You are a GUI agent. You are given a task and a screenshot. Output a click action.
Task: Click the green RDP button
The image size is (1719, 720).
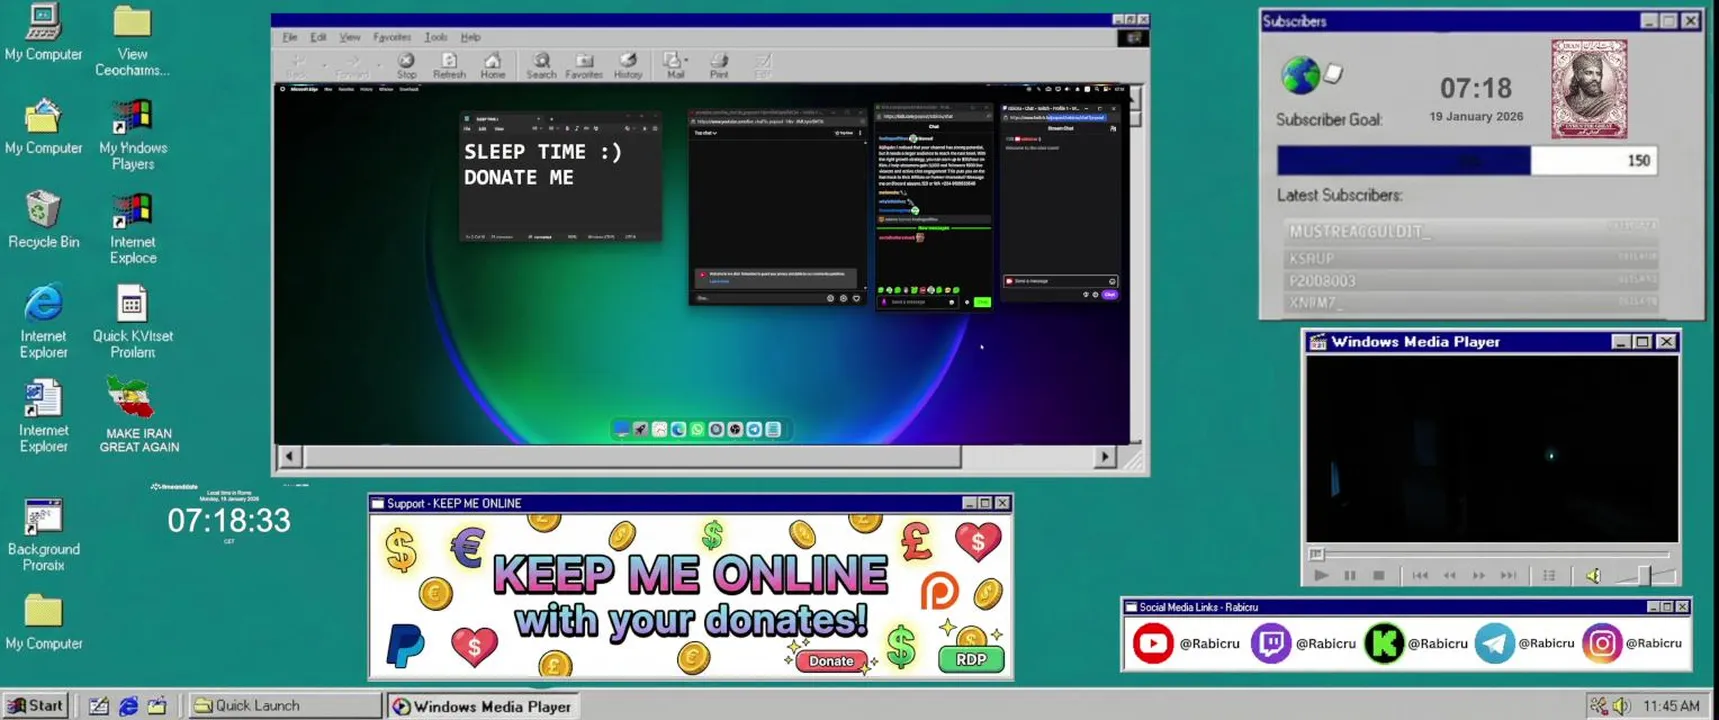971,660
